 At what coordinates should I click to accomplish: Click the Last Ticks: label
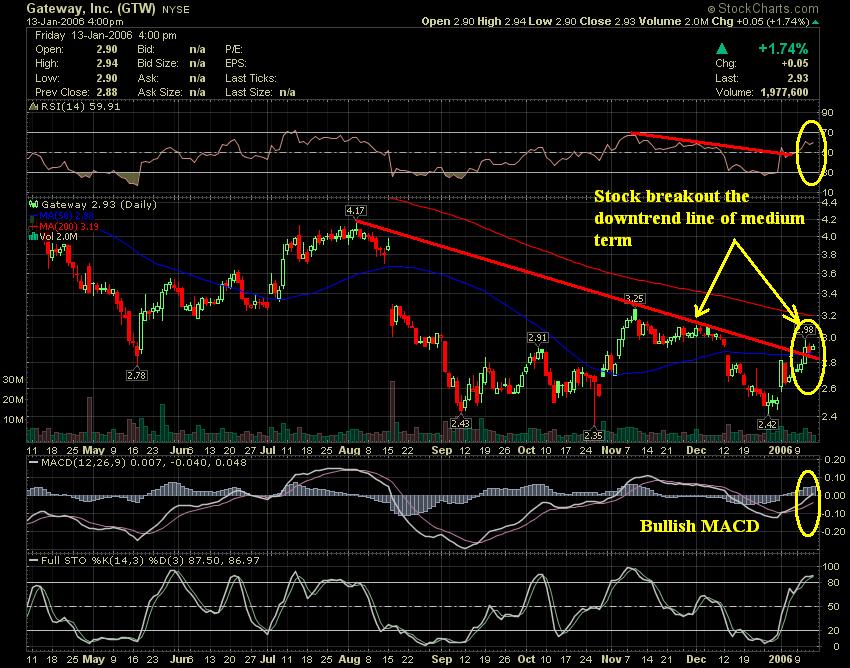(x=251, y=78)
